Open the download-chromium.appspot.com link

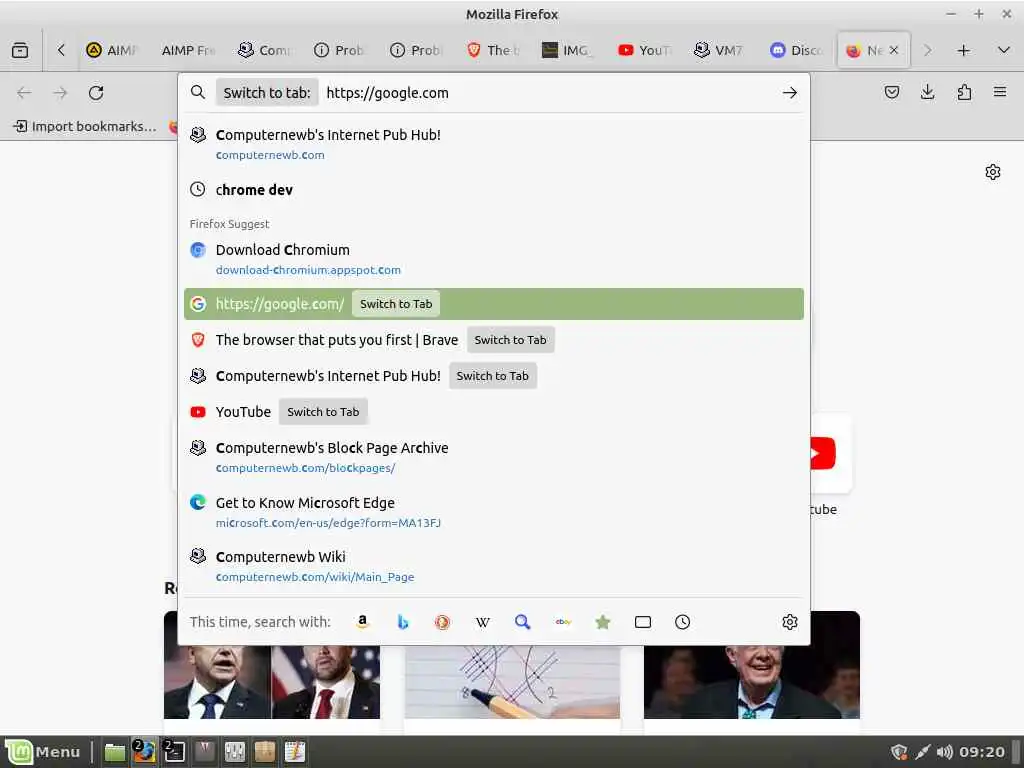(308, 270)
